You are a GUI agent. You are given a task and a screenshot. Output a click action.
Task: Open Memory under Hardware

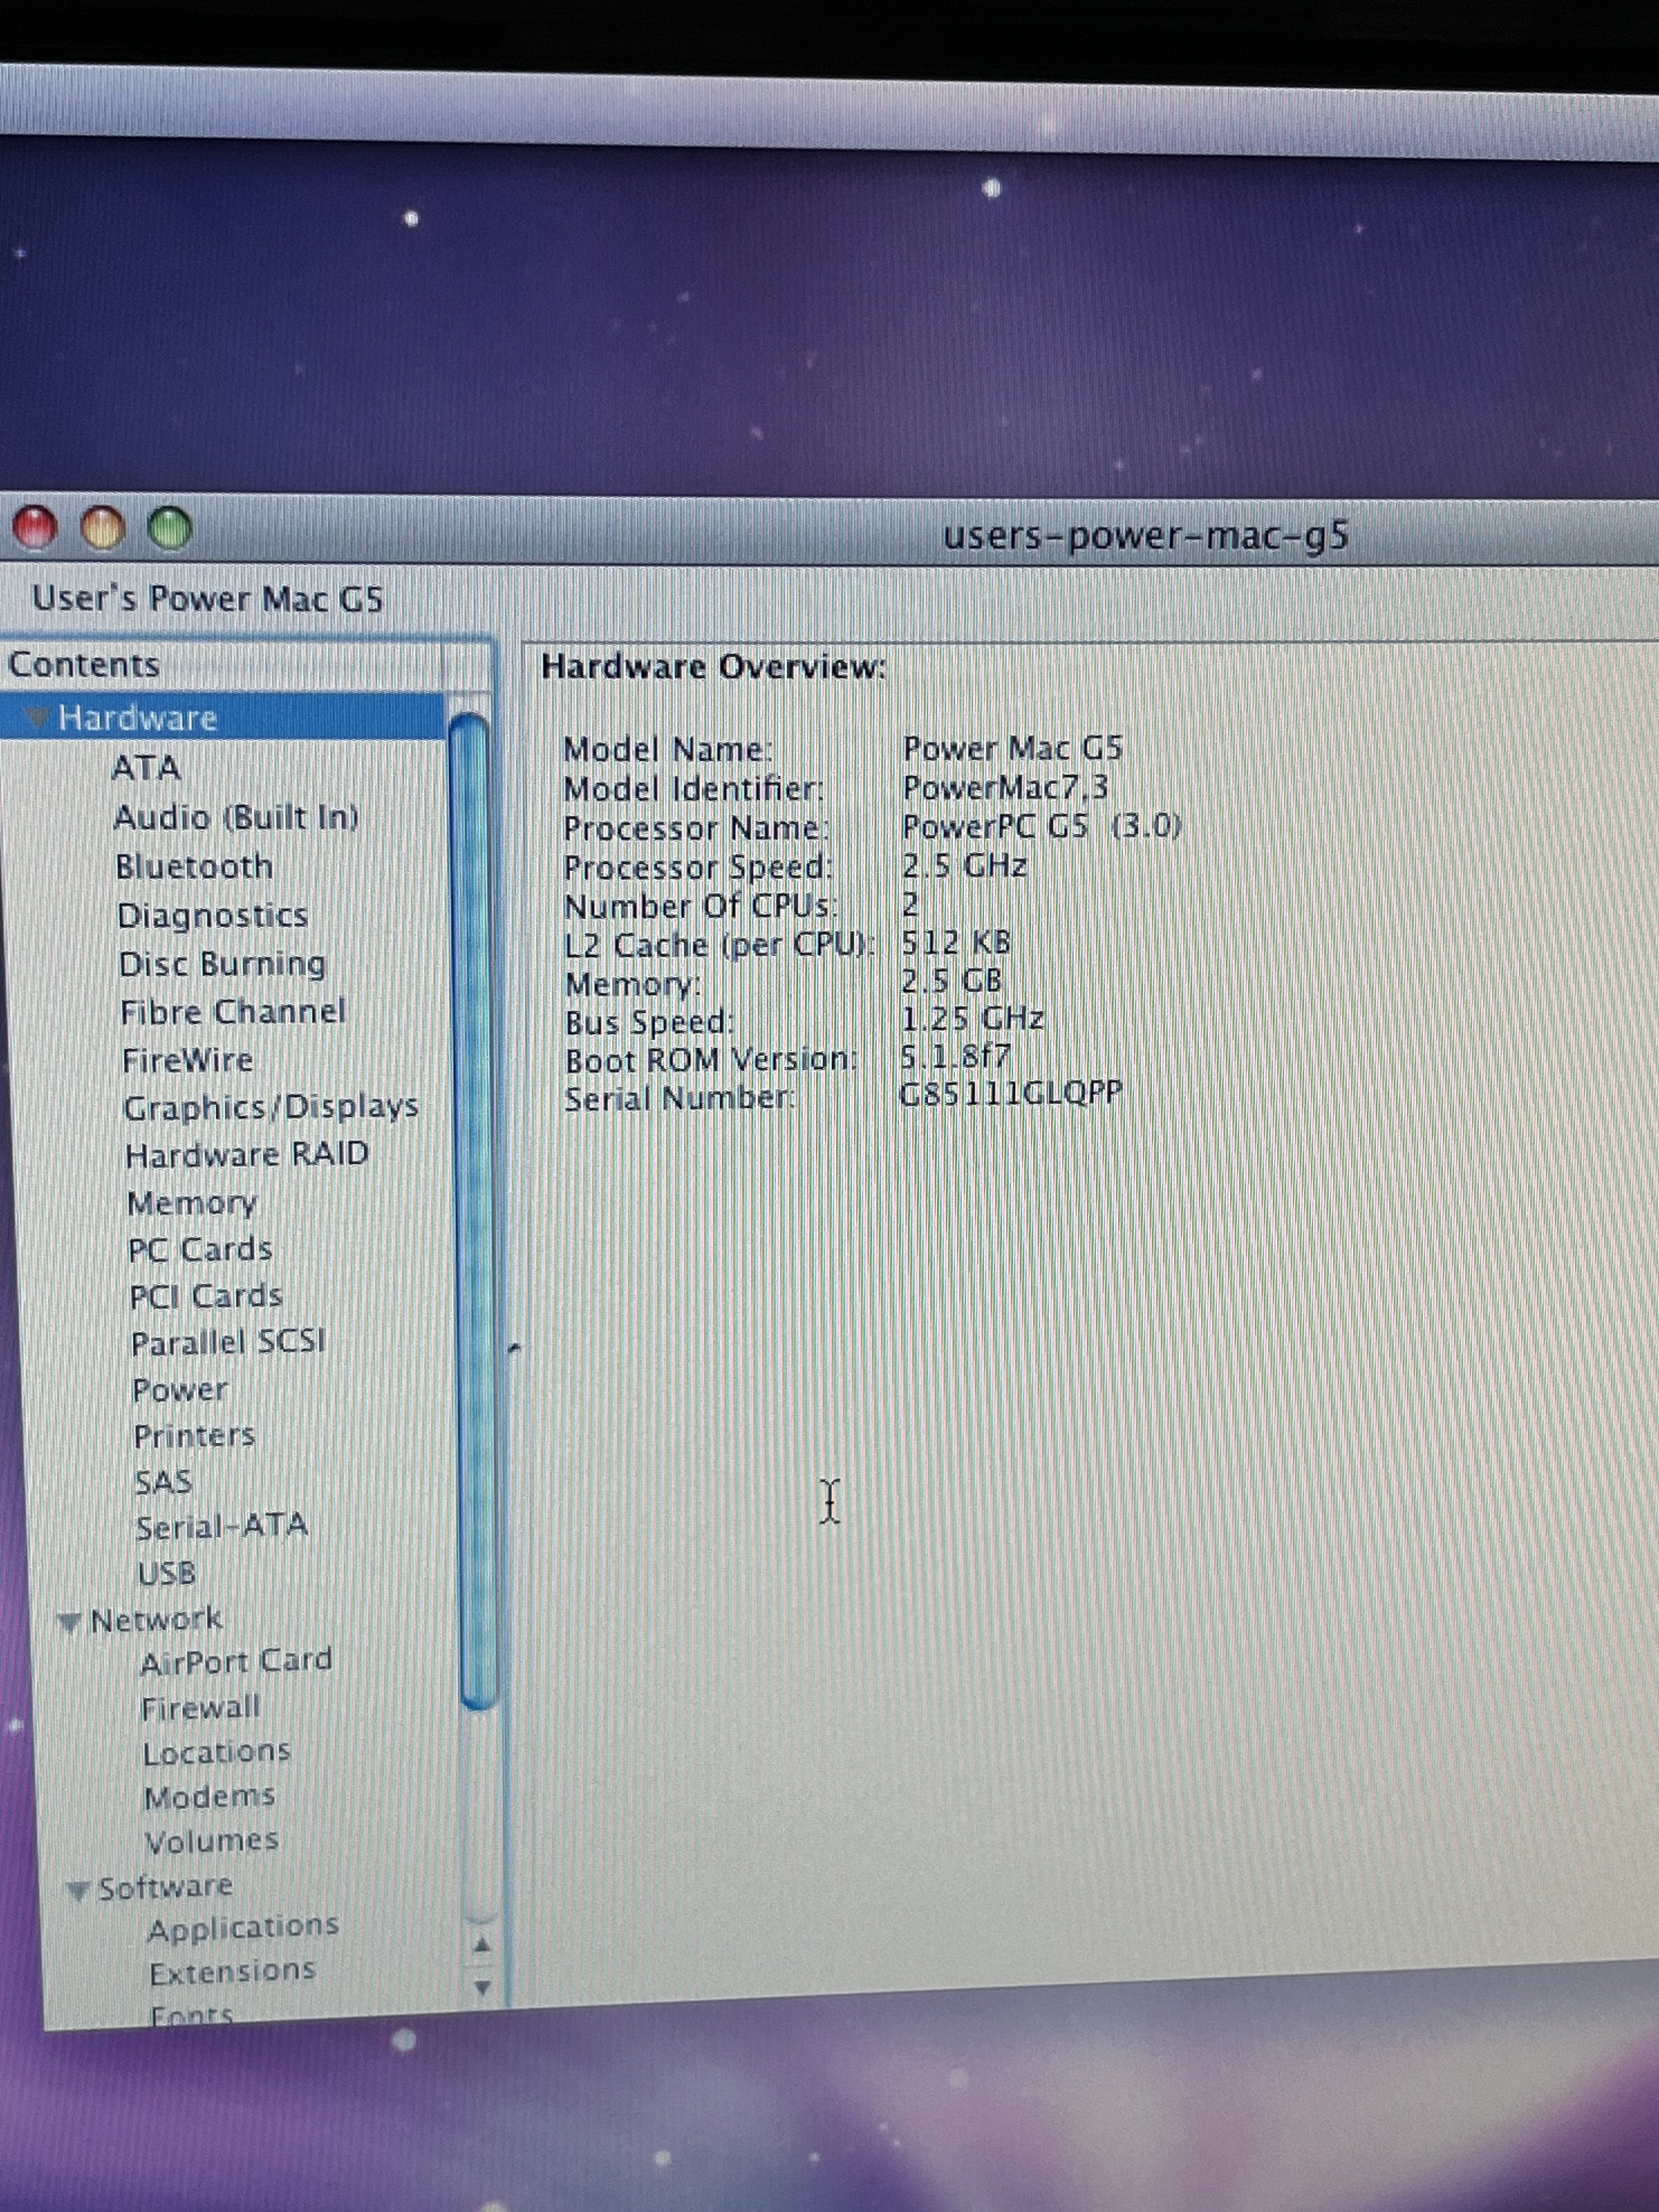192,1203
